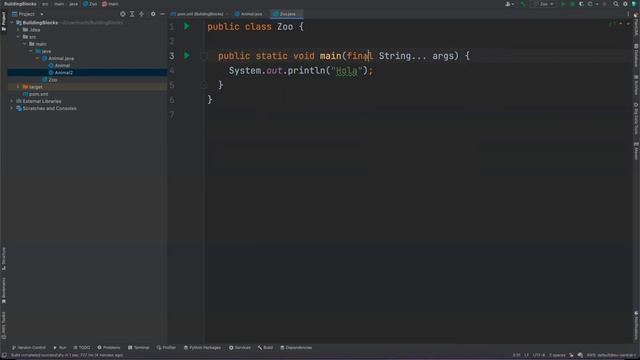Click Expand All icon in Project panel header

(132, 14)
